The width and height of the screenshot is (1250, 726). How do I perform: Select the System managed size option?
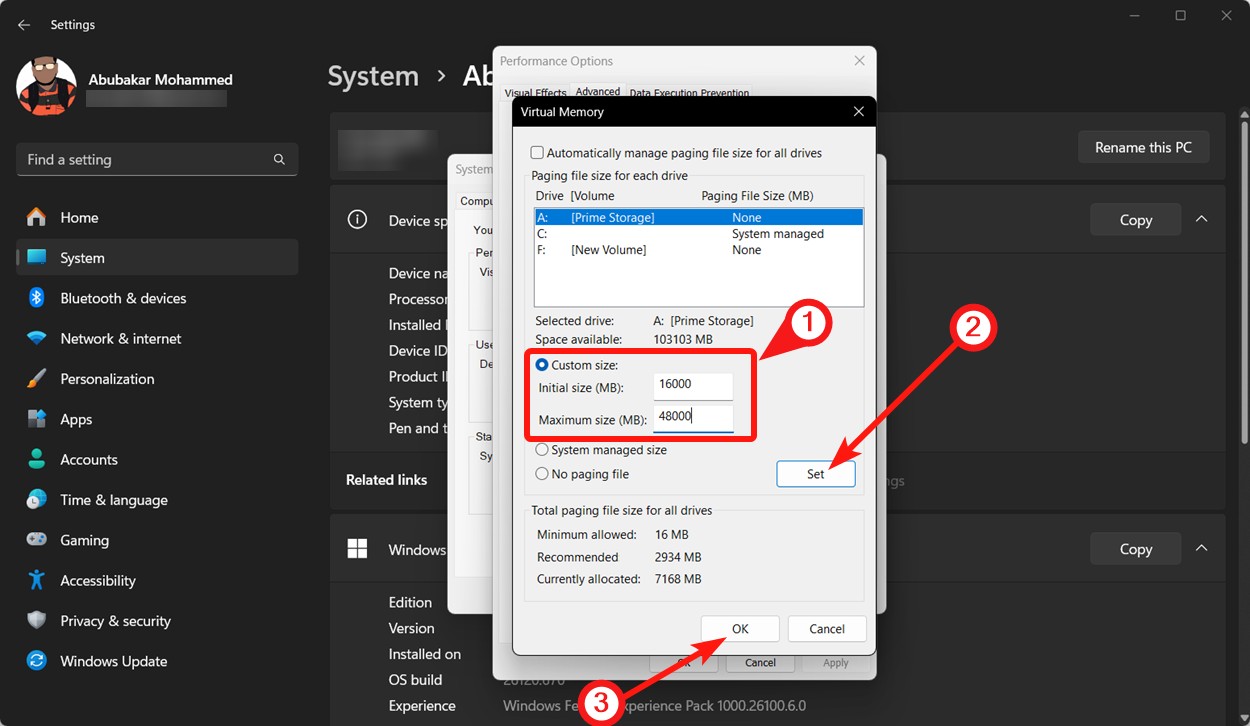coord(541,450)
